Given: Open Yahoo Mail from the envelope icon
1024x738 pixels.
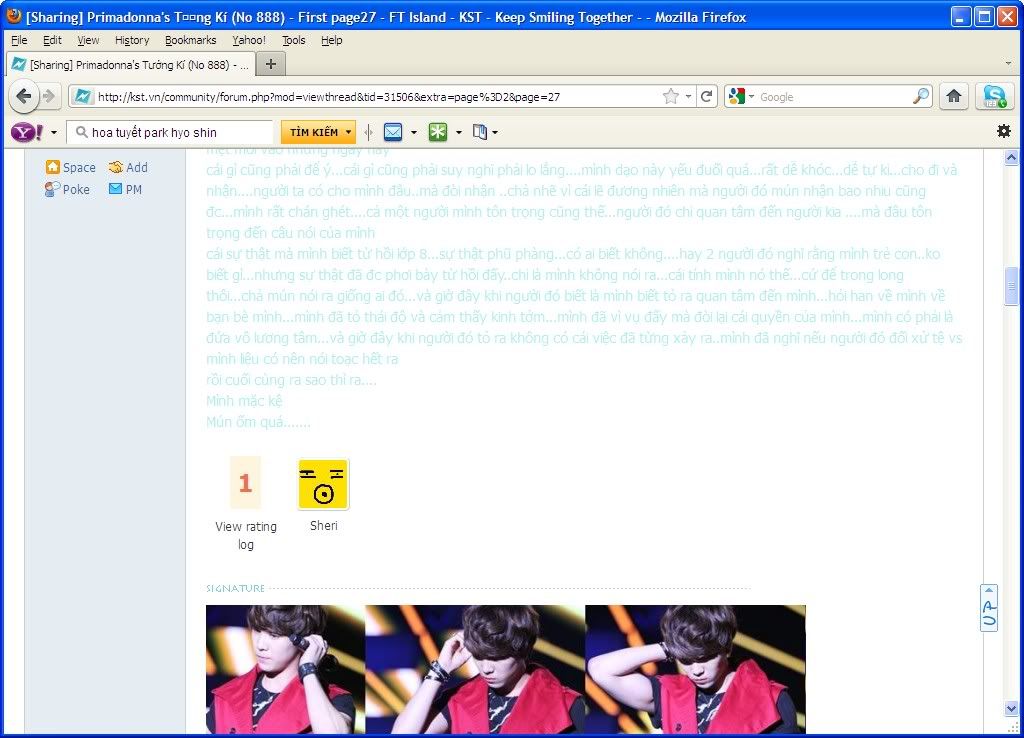Looking at the screenshot, I should click(392, 133).
